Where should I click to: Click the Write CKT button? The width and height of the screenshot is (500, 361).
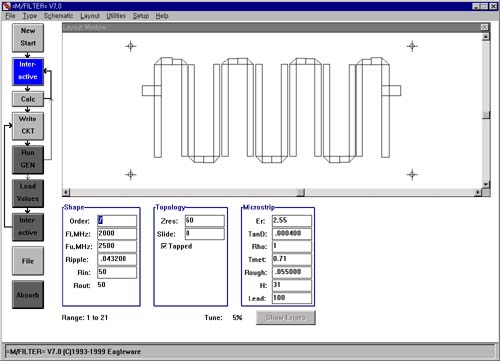(28, 126)
